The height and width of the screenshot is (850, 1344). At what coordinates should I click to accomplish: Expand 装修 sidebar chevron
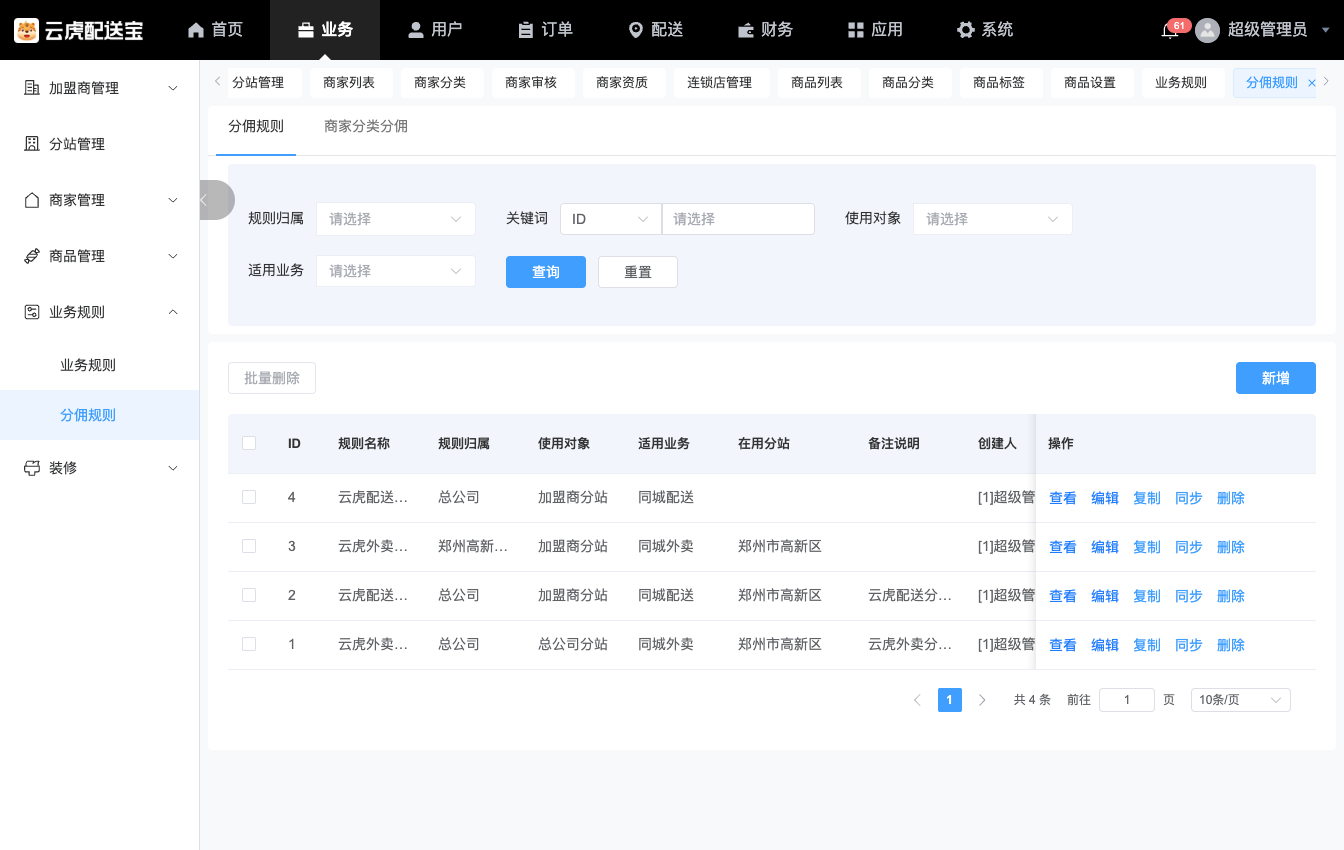[173, 468]
